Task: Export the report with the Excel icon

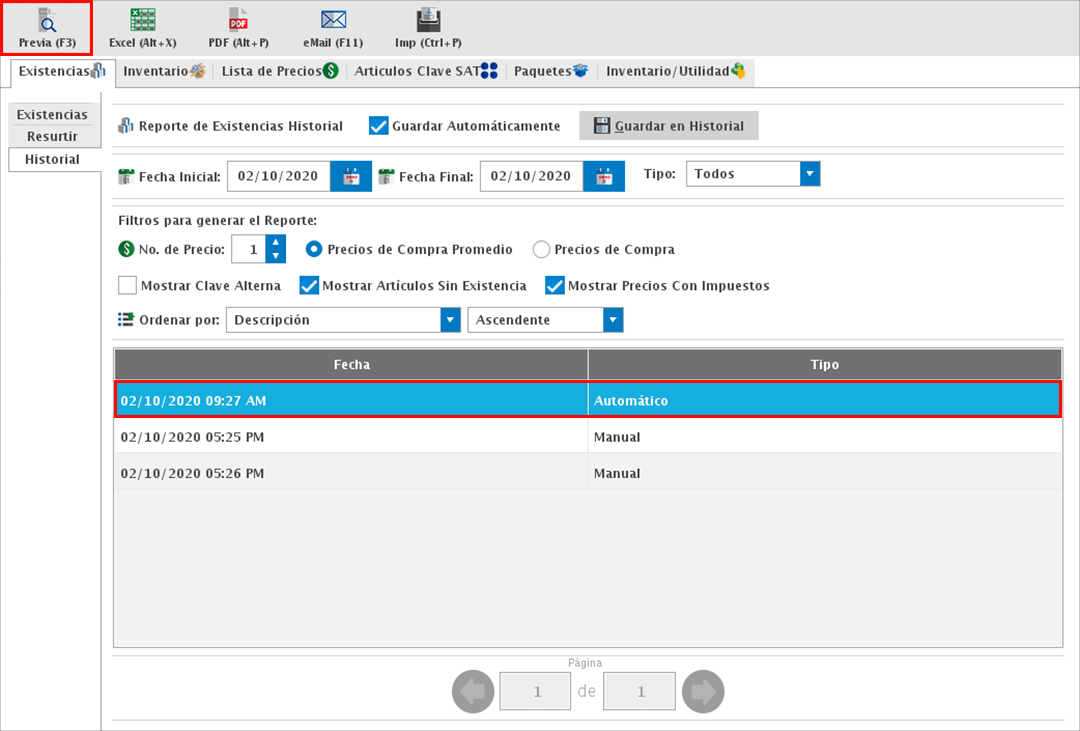Action: click(x=142, y=28)
